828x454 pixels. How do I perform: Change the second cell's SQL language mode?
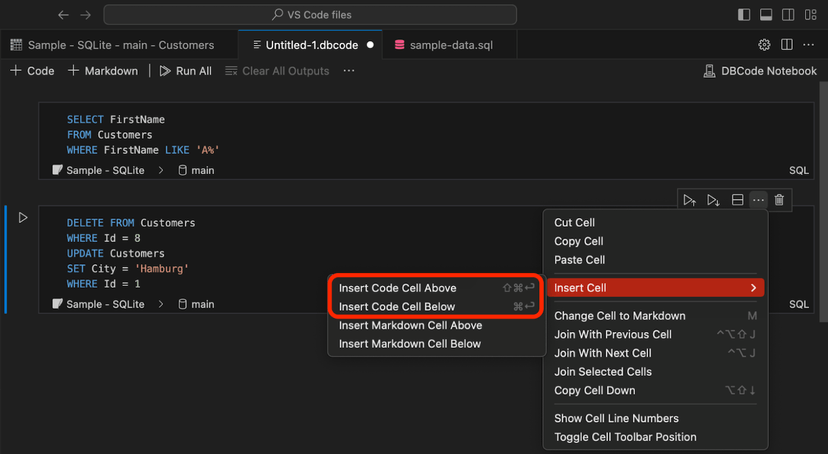(798, 304)
